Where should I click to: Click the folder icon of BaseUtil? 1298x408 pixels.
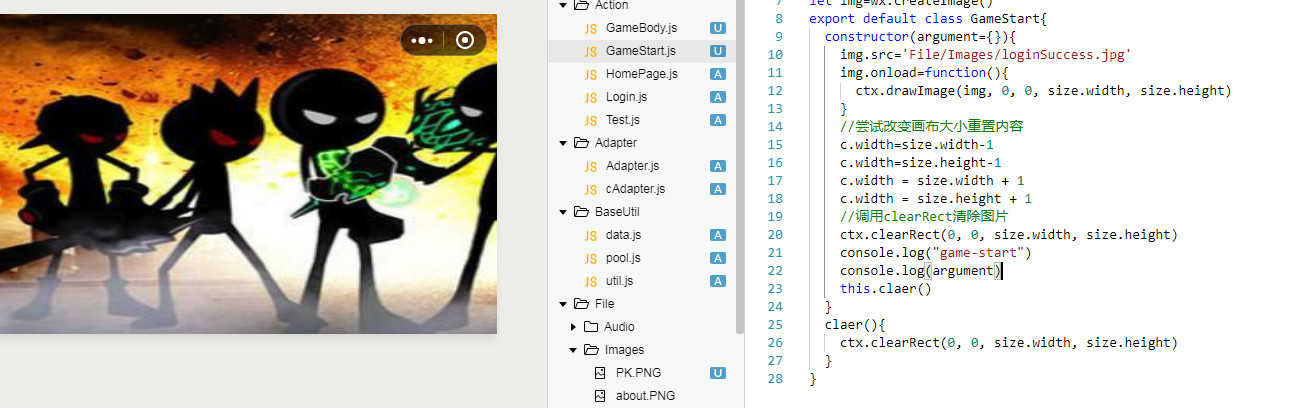pos(581,212)
